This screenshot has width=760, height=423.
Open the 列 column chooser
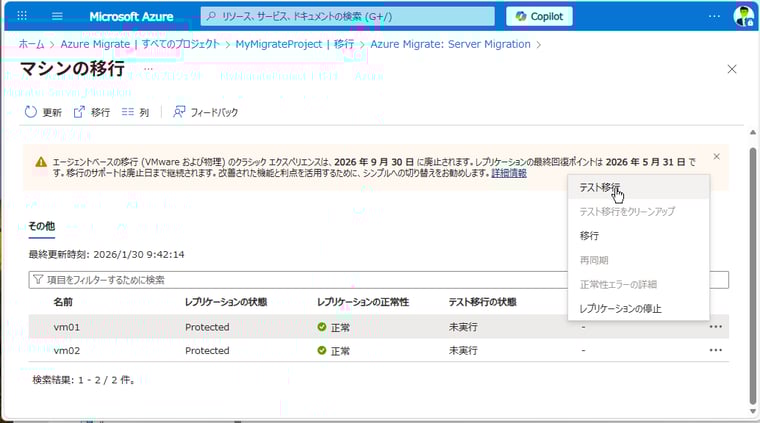pos(135,112)
